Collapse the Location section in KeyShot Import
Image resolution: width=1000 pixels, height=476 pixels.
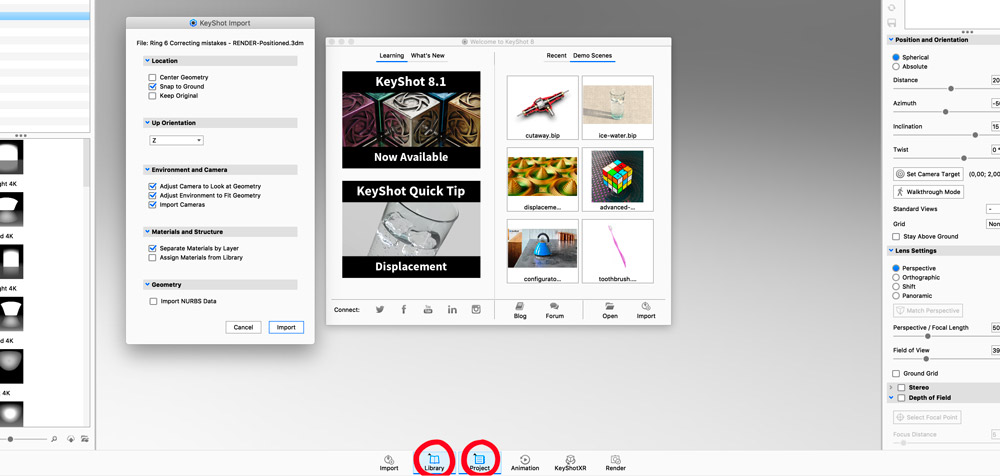[147, 61]
